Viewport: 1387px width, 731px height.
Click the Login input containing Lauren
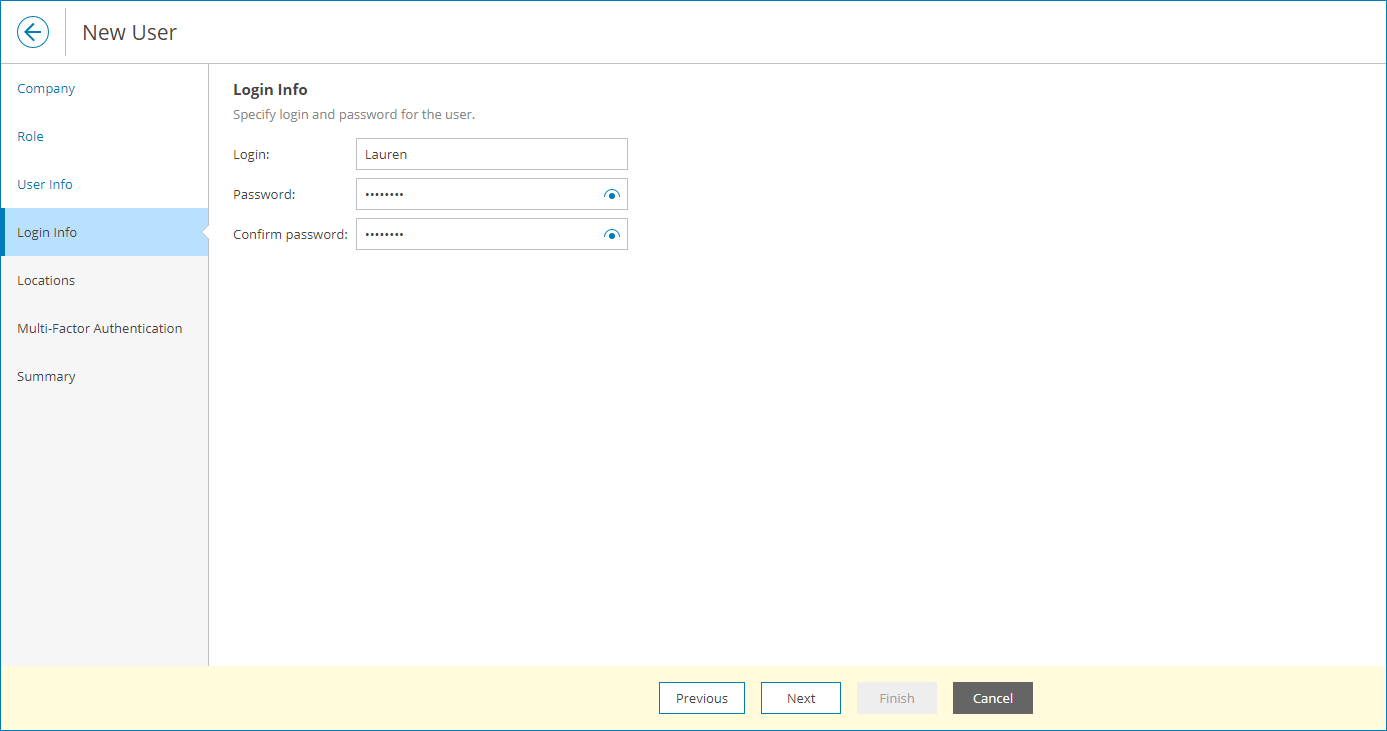coord(492,154)
